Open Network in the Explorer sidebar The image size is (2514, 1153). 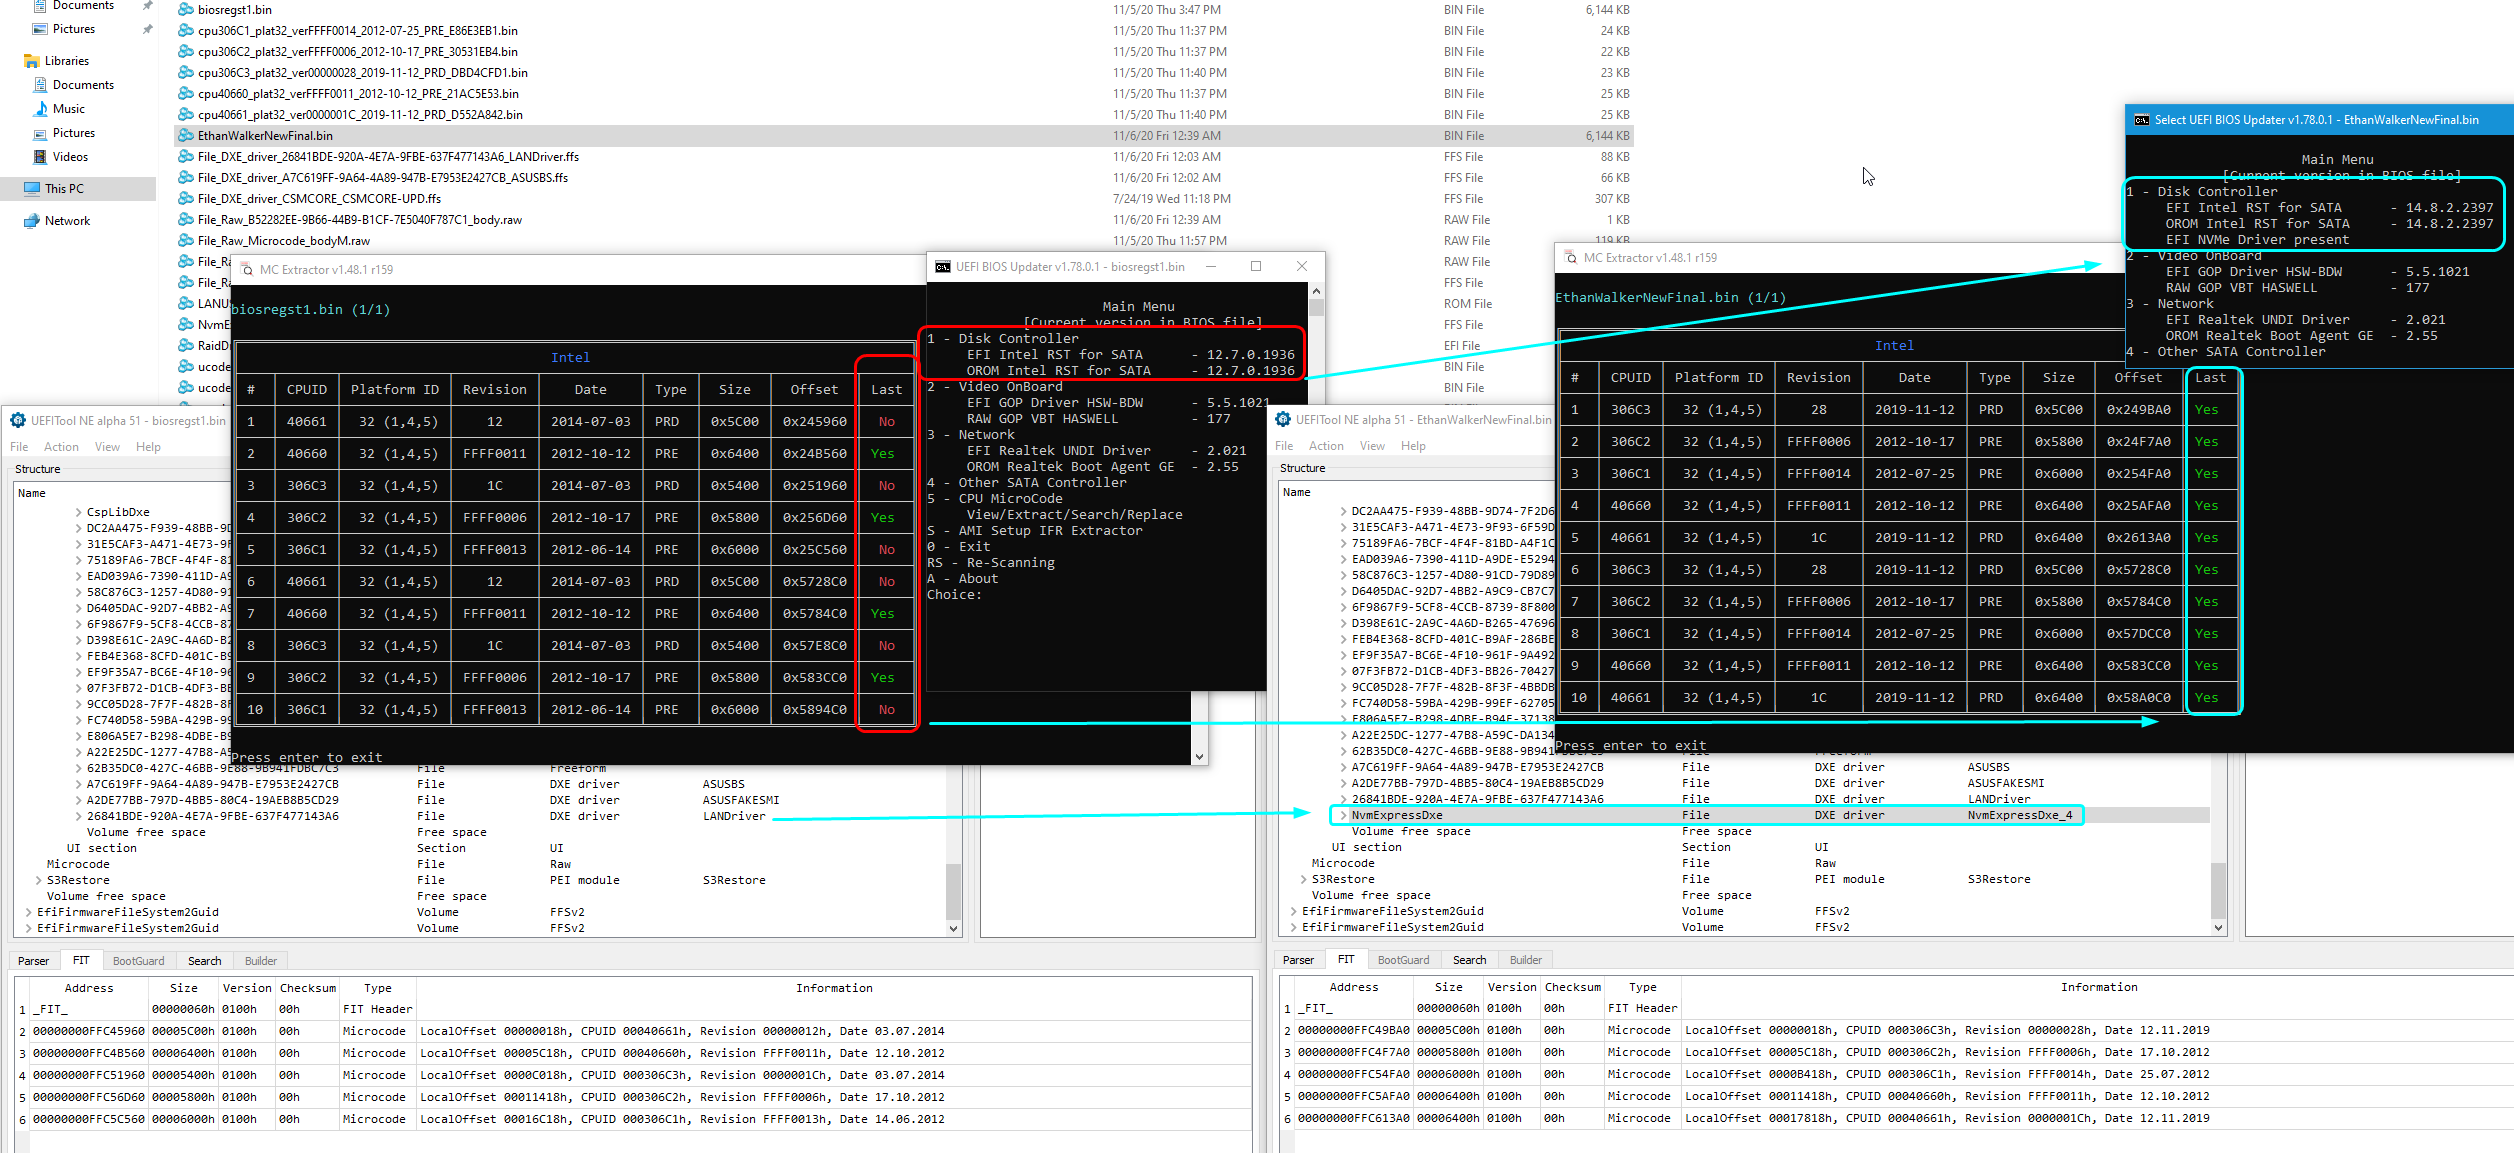[67, 221]
